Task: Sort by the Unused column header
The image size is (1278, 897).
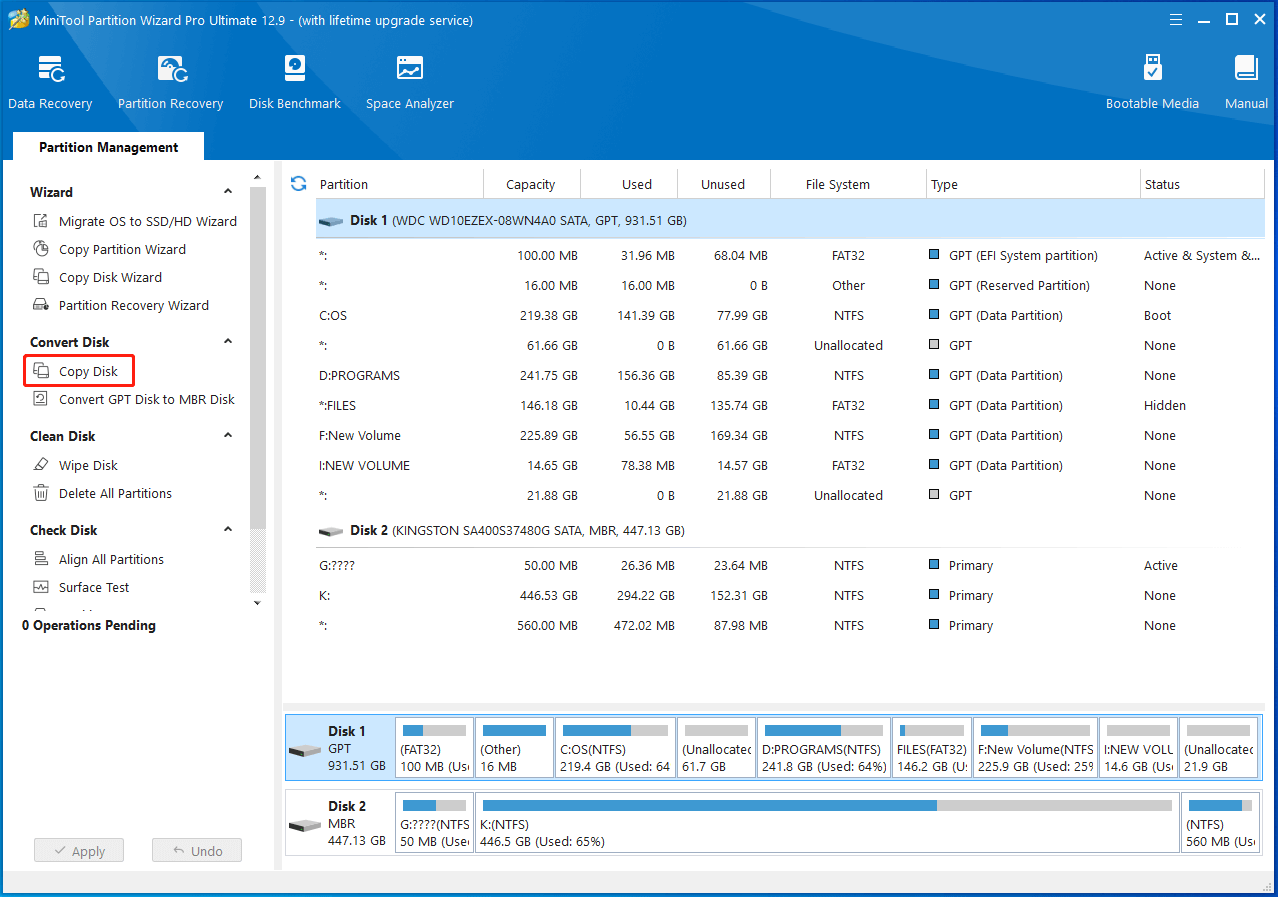Action: pos(723,184)
